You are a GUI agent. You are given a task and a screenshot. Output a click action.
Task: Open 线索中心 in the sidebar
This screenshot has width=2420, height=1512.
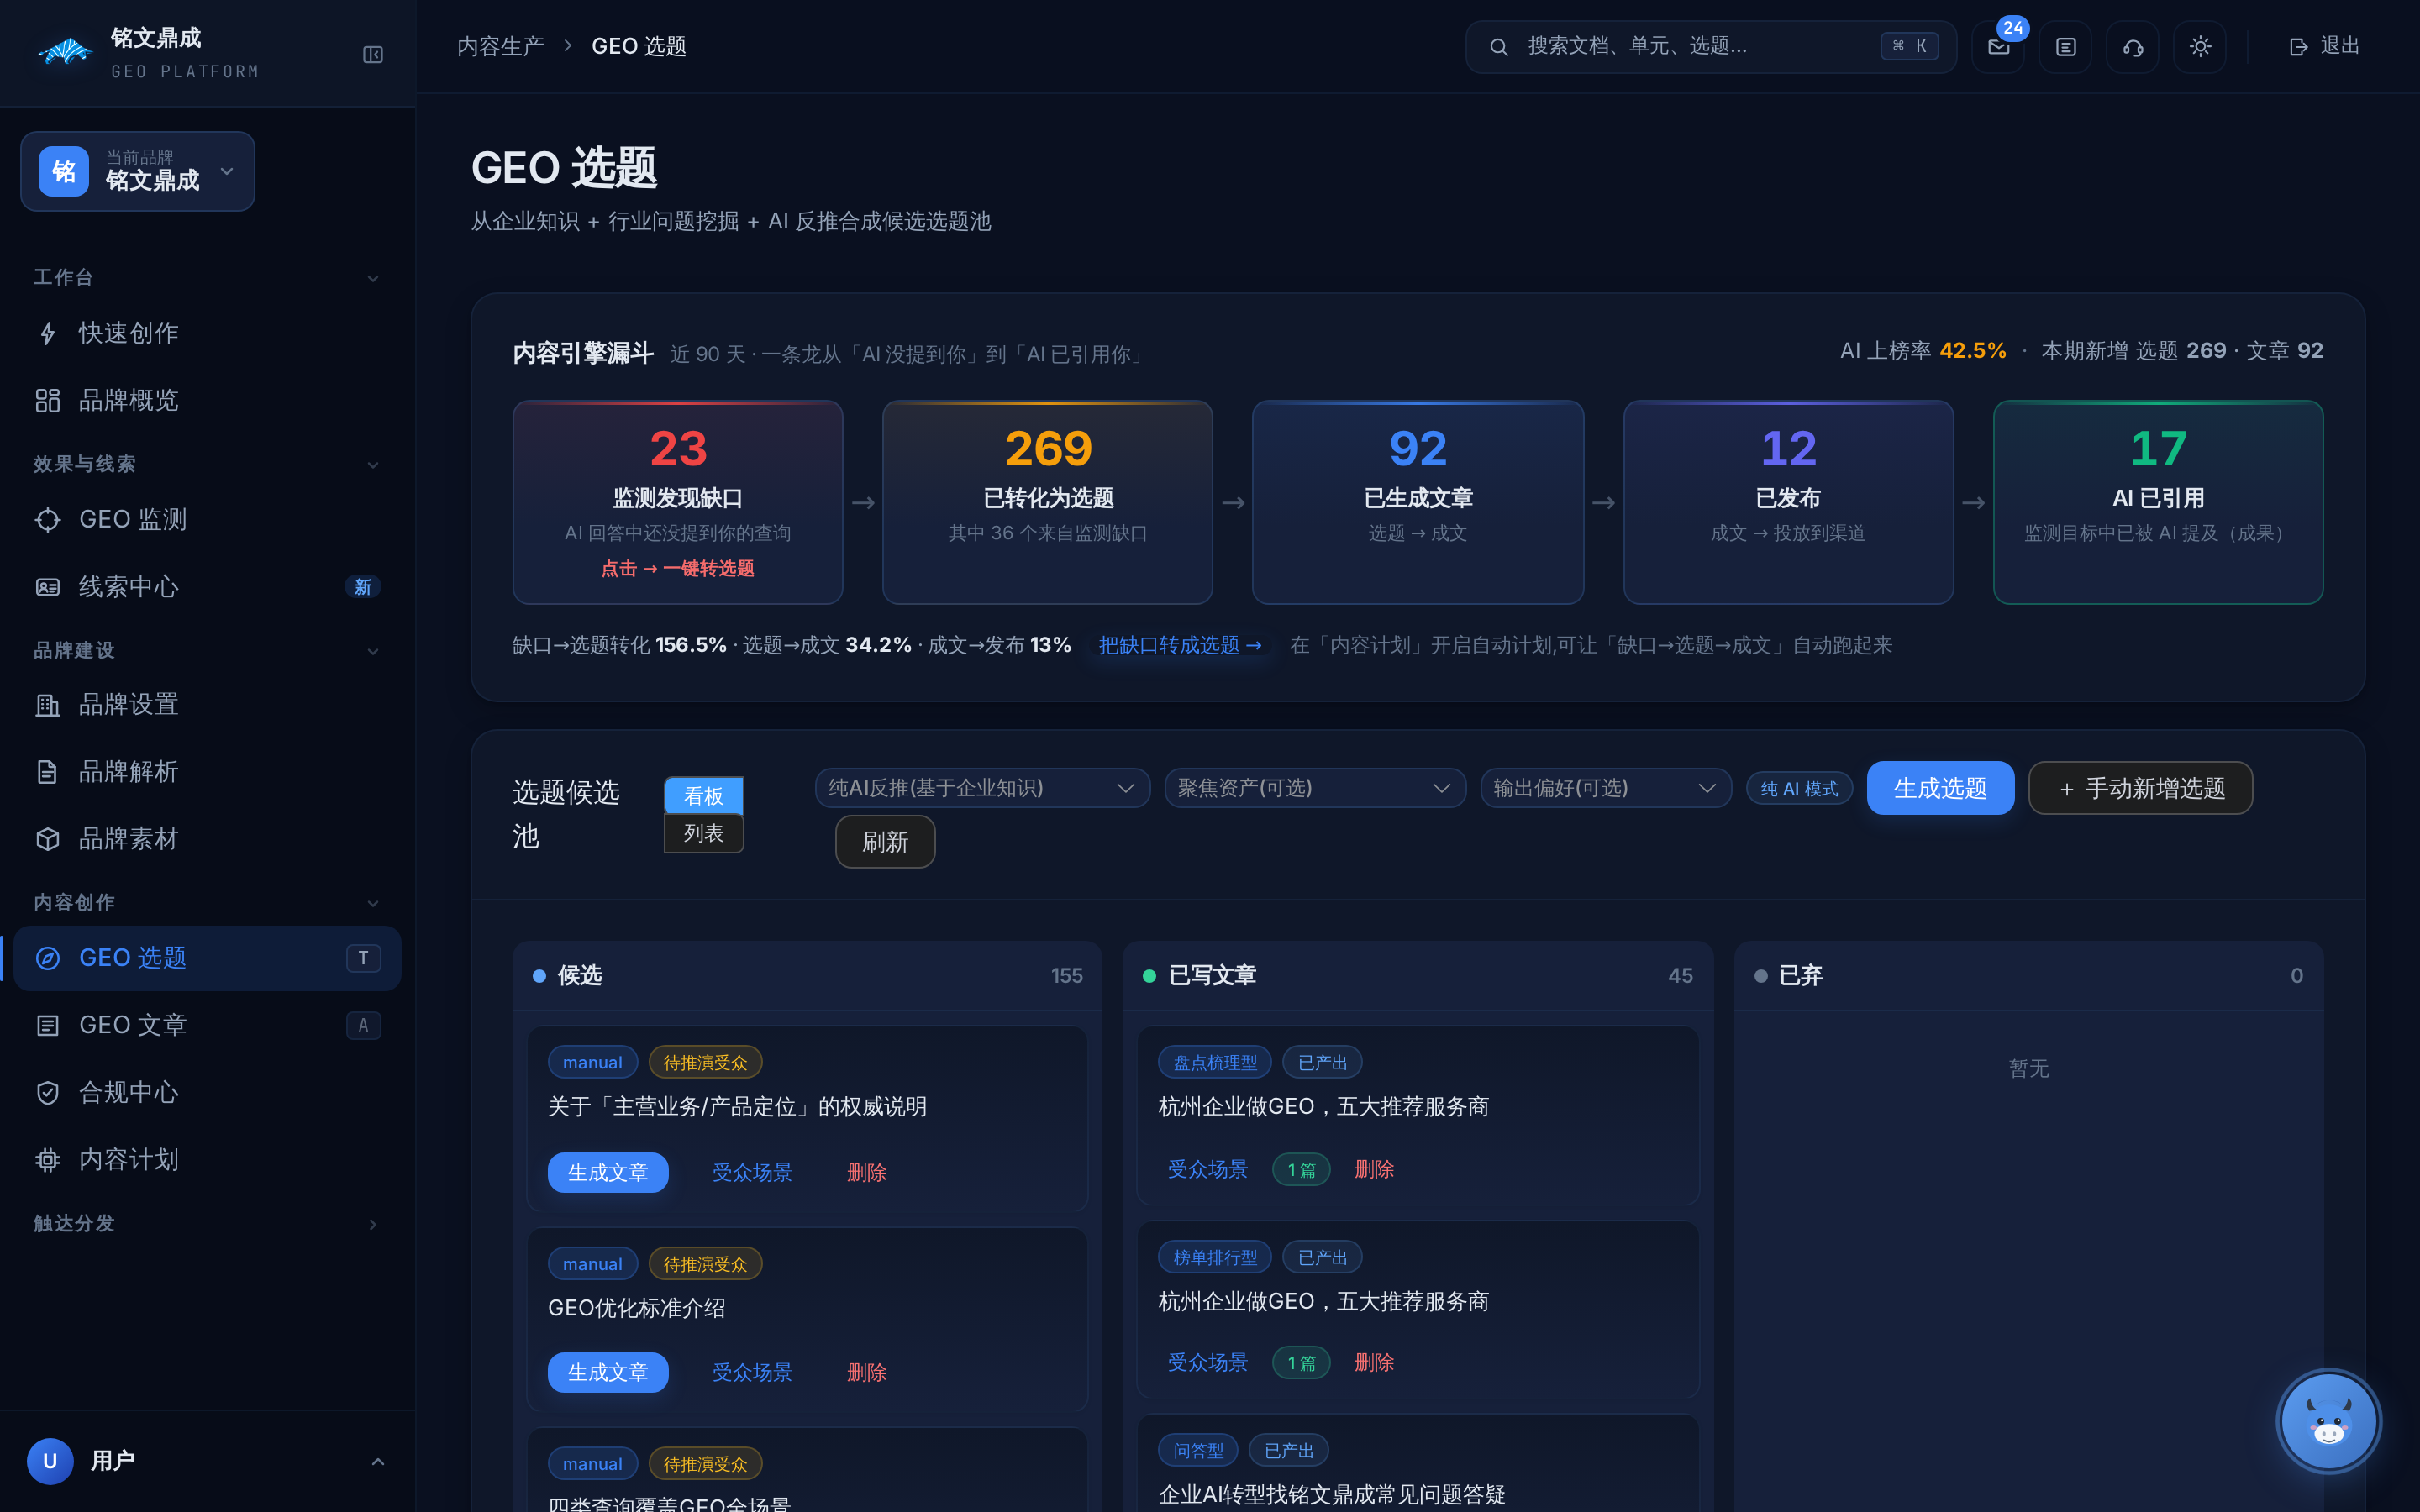coord(207,586)
